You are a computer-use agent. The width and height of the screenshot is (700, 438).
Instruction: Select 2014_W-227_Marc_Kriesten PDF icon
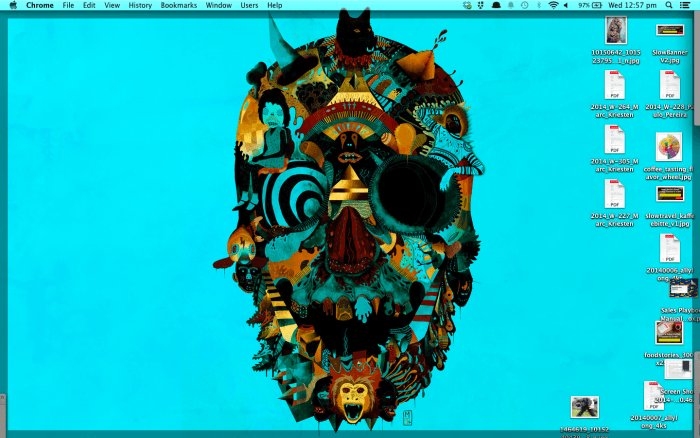615,194
